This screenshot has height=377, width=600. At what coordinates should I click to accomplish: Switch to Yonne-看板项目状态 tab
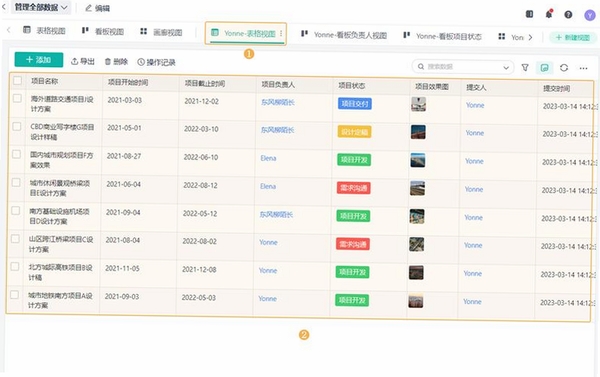[443, 36]
